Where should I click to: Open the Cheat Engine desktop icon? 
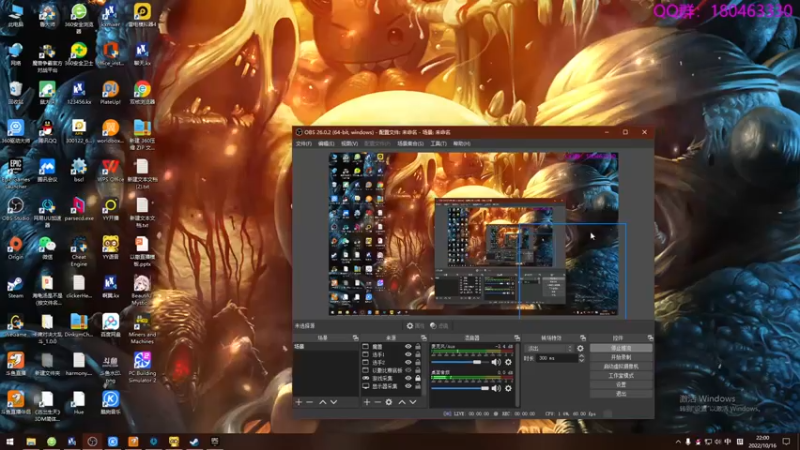[x=79, y=252]
